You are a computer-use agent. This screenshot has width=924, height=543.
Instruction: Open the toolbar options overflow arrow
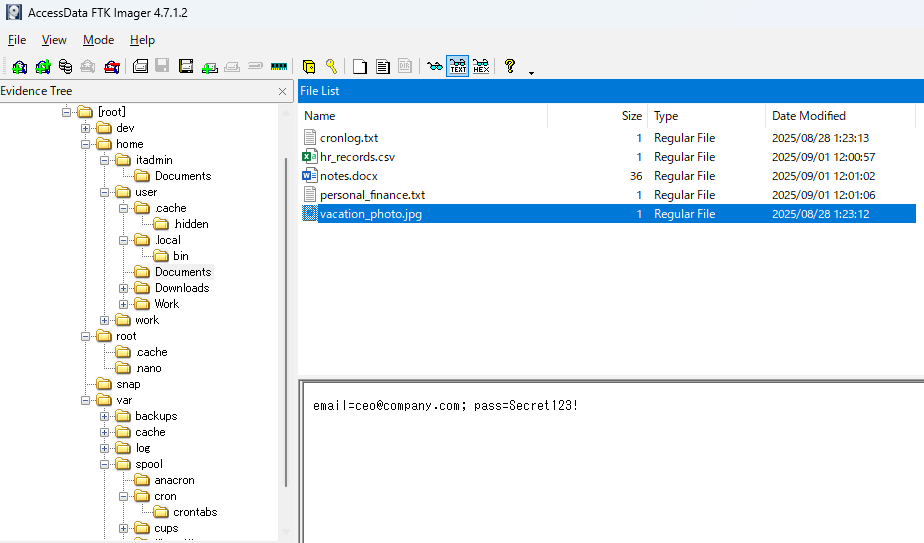point(531,73)
